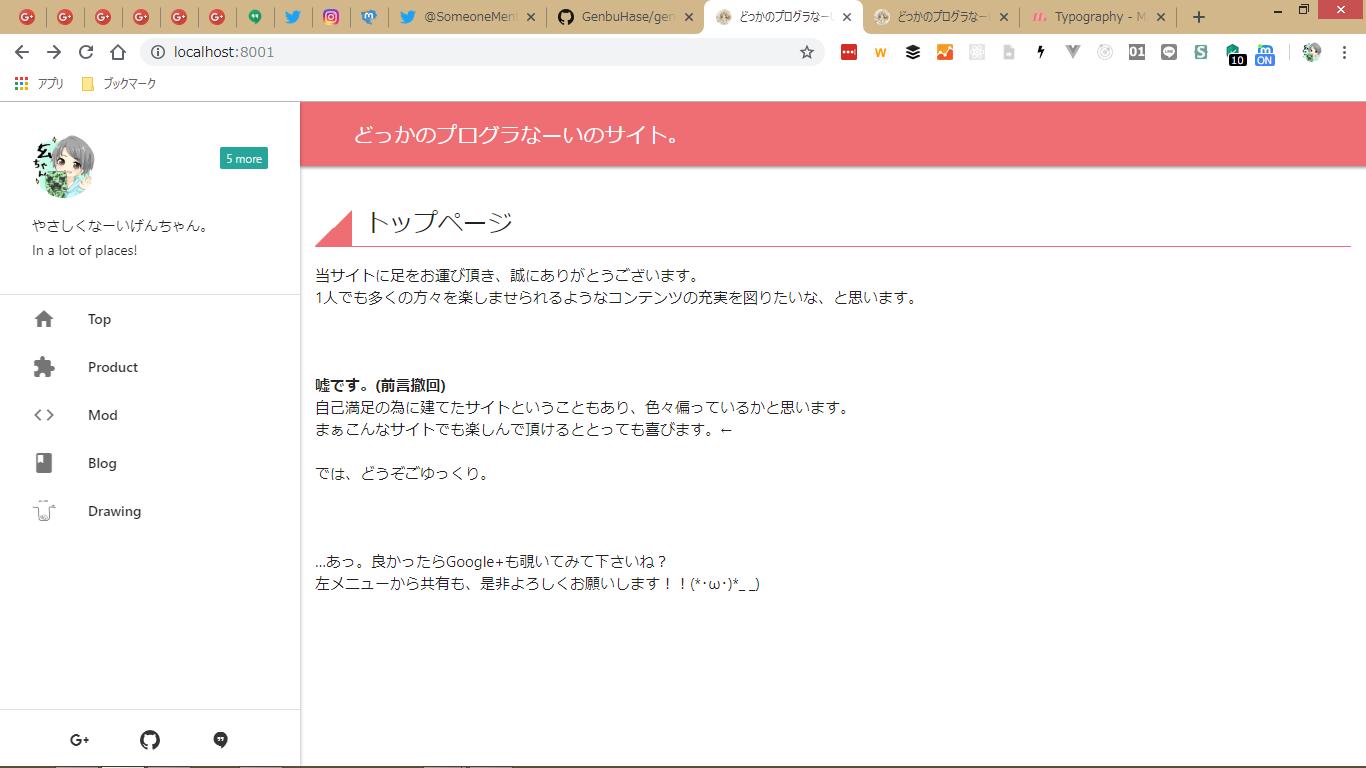Select Blog from the sidebar menu
The image size is (1366, 768).
pyautogui.click(x=150, y=463)
